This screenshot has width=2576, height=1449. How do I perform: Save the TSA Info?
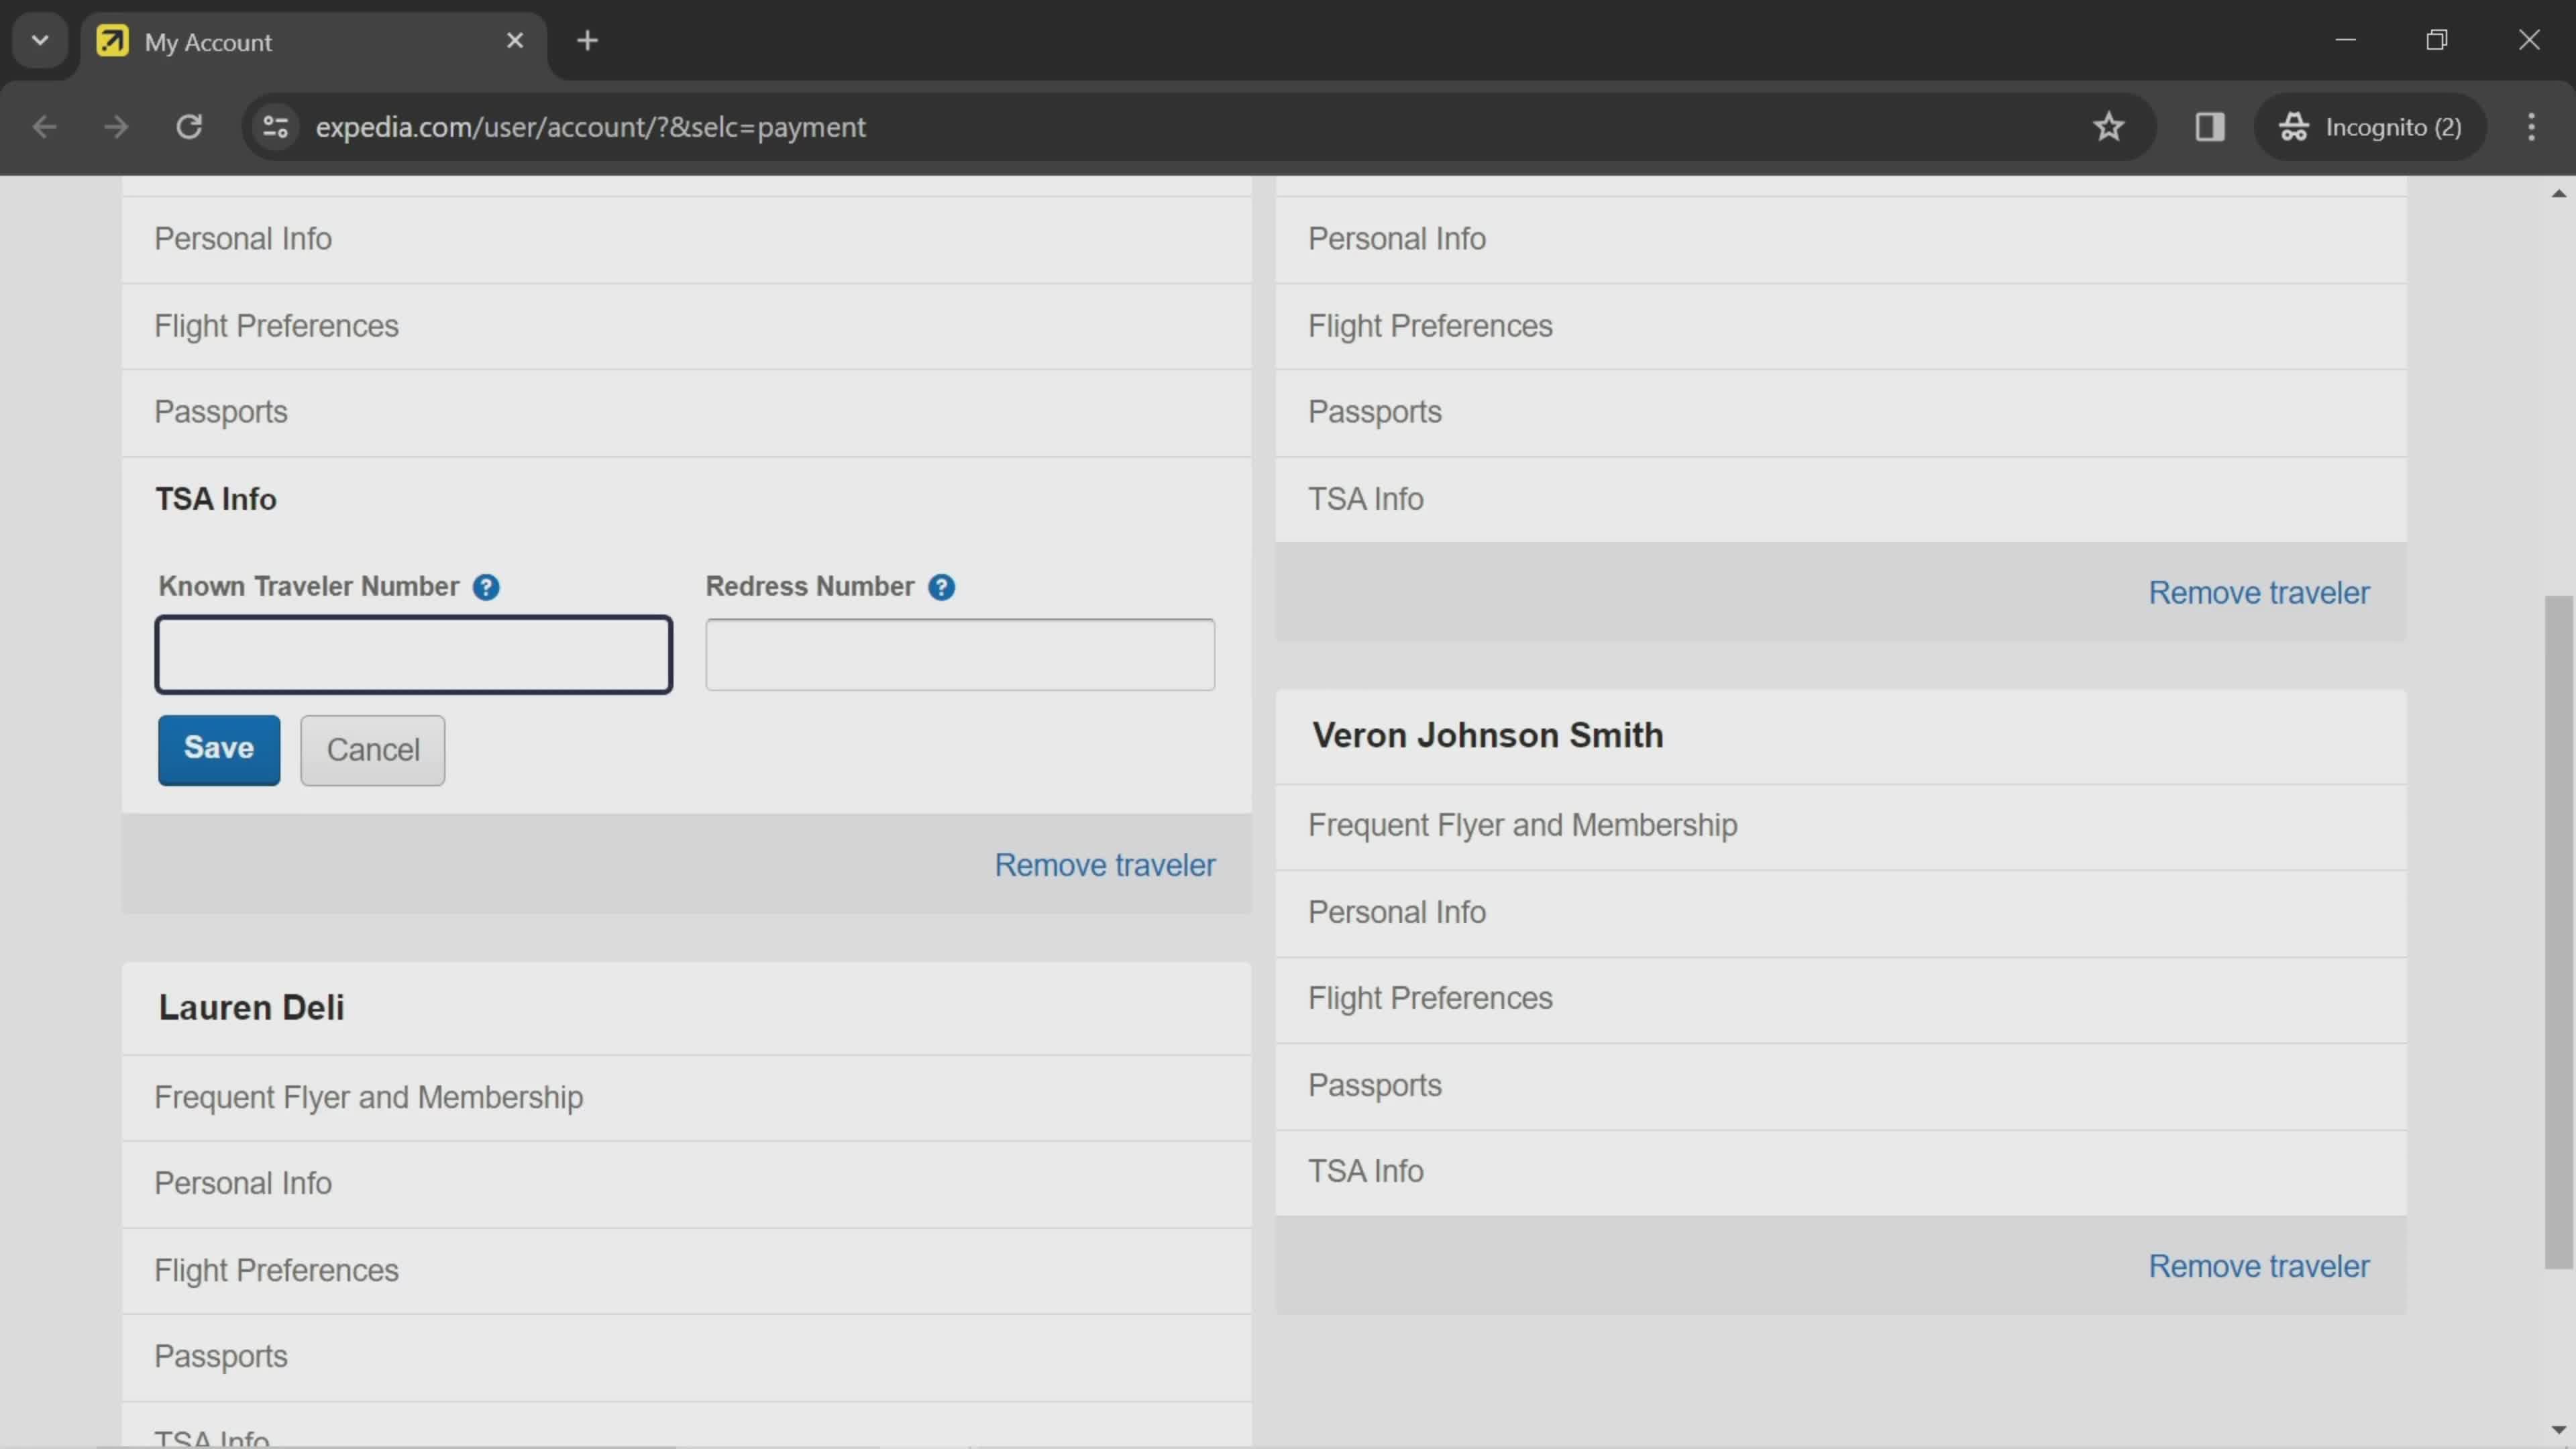(219, 749)
